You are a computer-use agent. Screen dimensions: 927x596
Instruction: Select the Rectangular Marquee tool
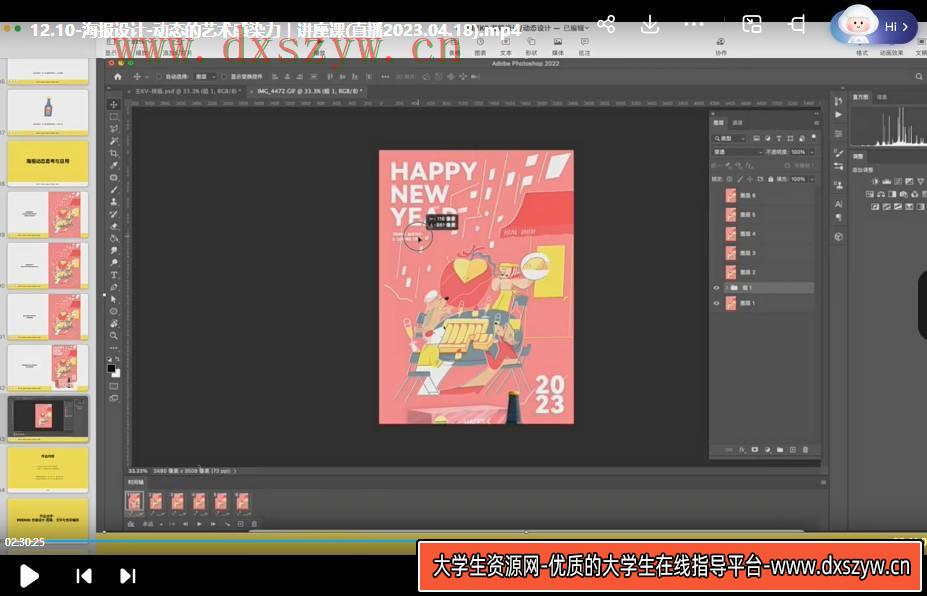(x=114, y=117)
